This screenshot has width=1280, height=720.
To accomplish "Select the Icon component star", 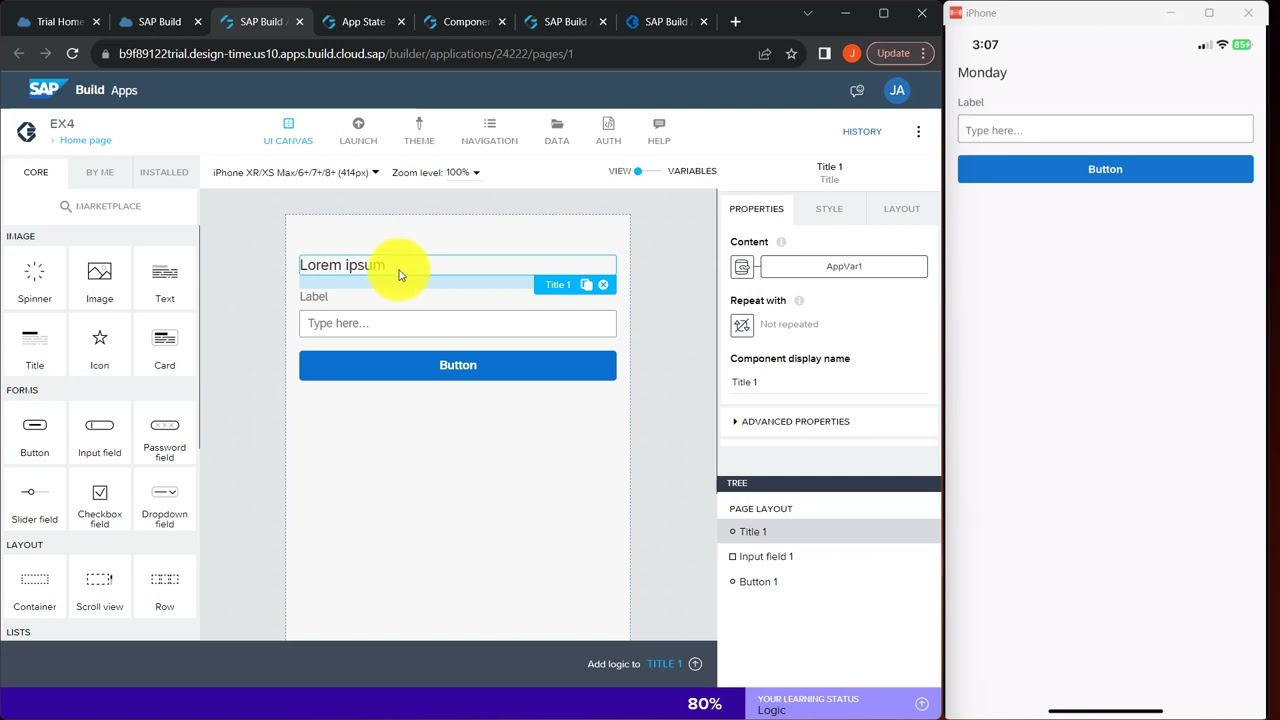I will coord(99,347).
